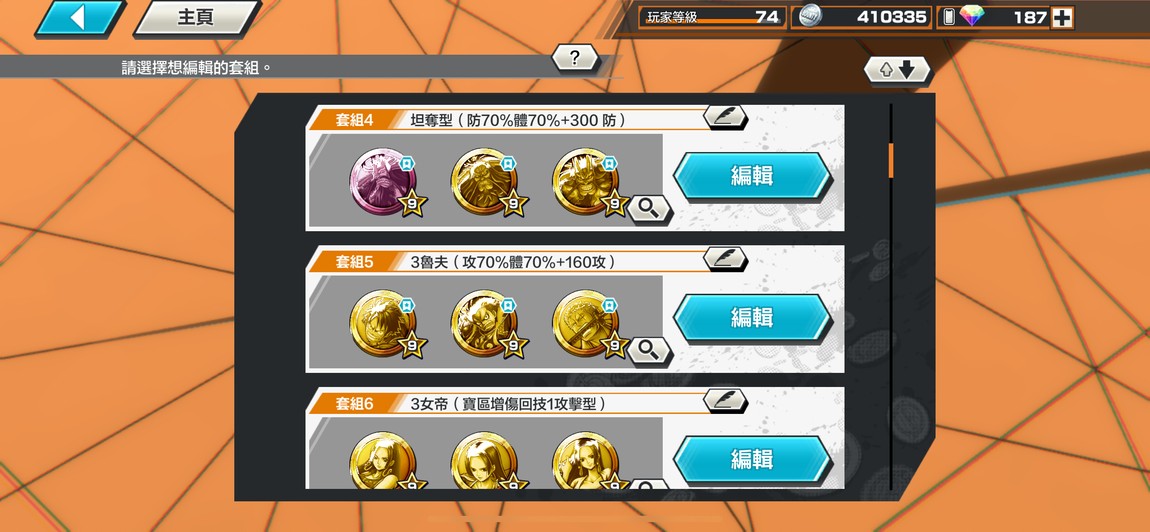The image size is (1150, 532).
Task: Rename 套組6 with the feather pen icon
Action: click(x=725, y=400)
